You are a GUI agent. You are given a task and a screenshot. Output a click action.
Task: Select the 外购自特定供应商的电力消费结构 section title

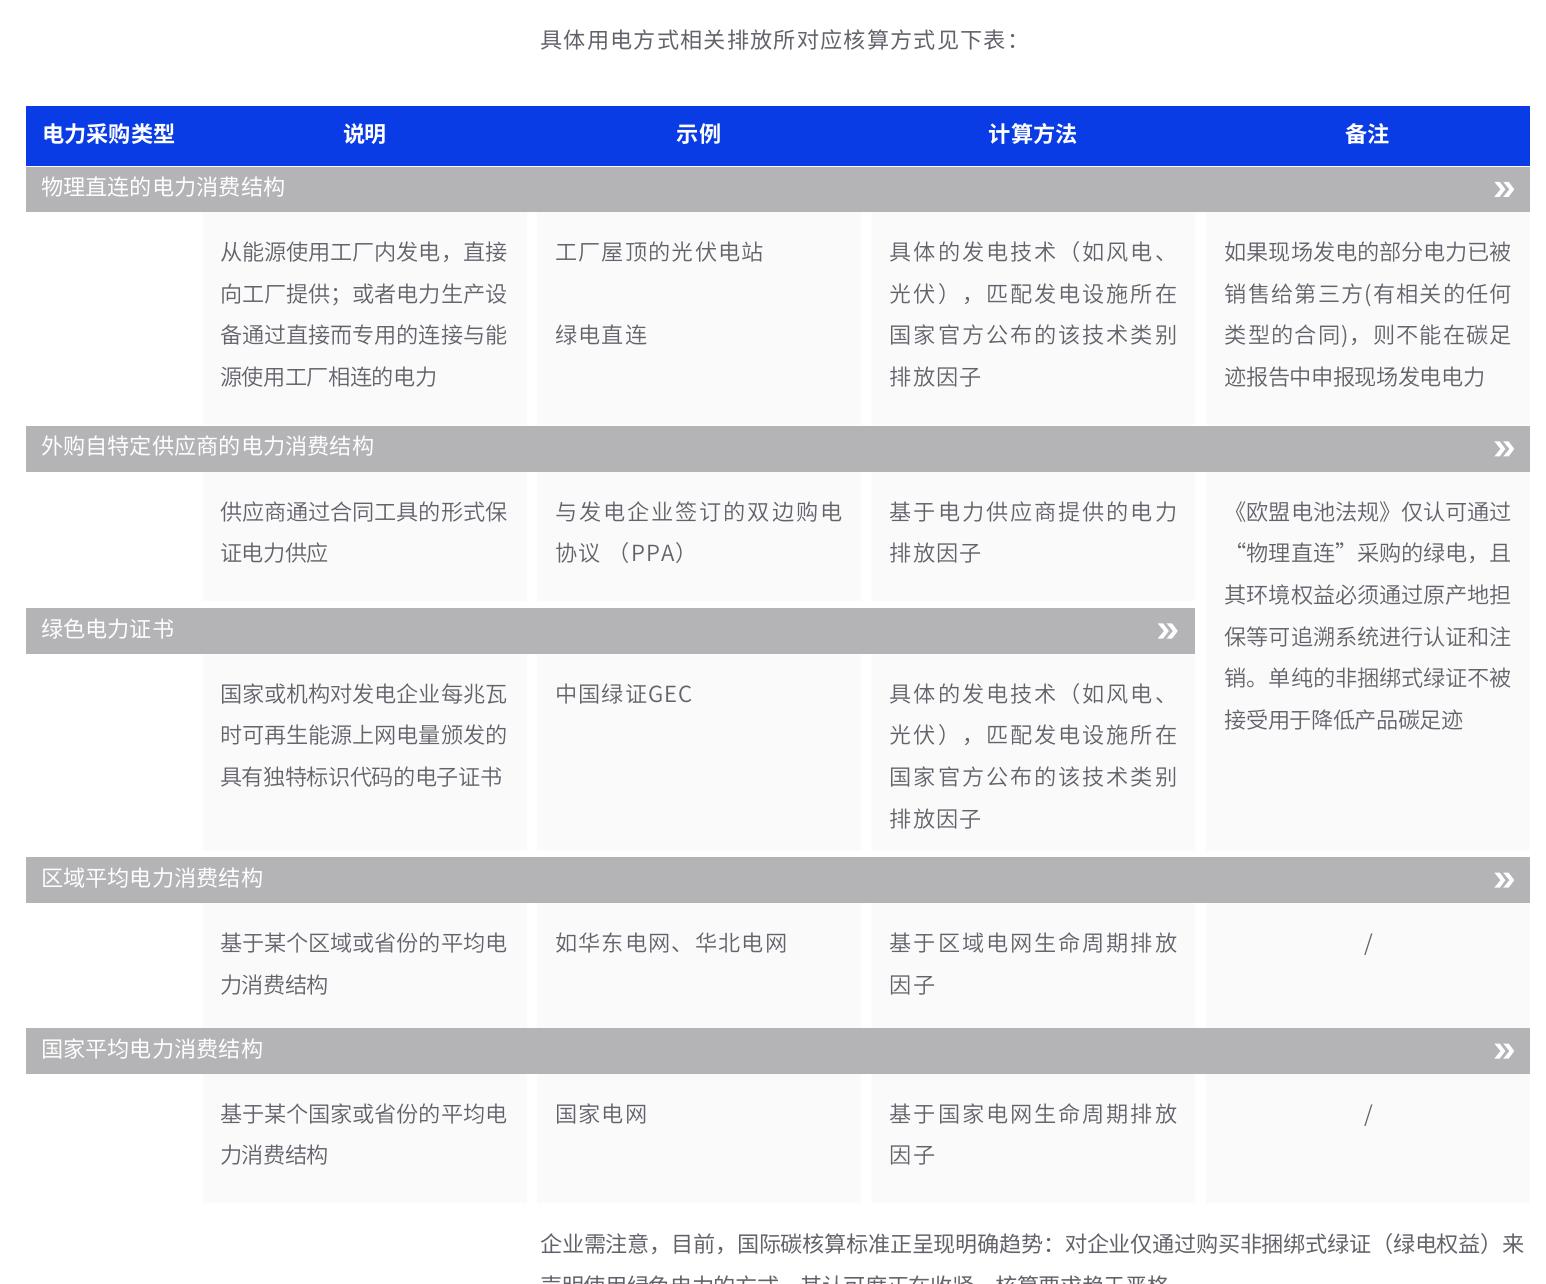coord(207,446)
